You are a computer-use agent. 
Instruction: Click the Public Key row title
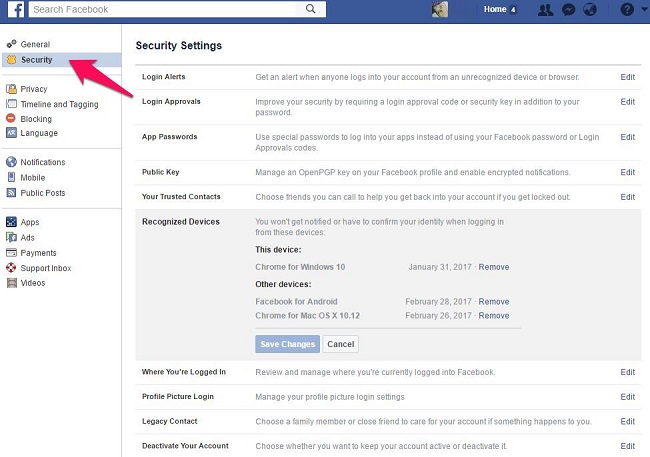click(160, 172)
